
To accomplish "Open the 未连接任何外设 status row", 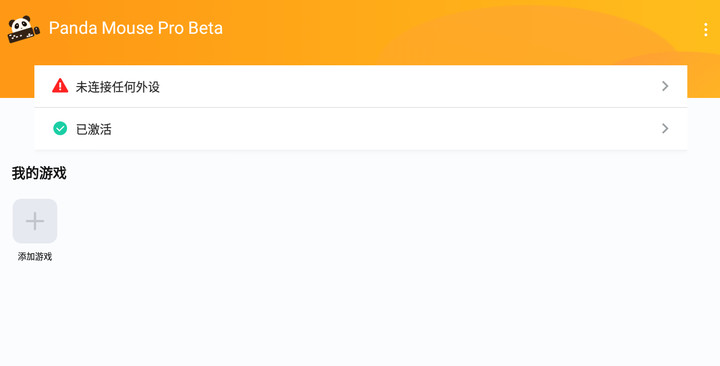I will [x=360, y=86].
